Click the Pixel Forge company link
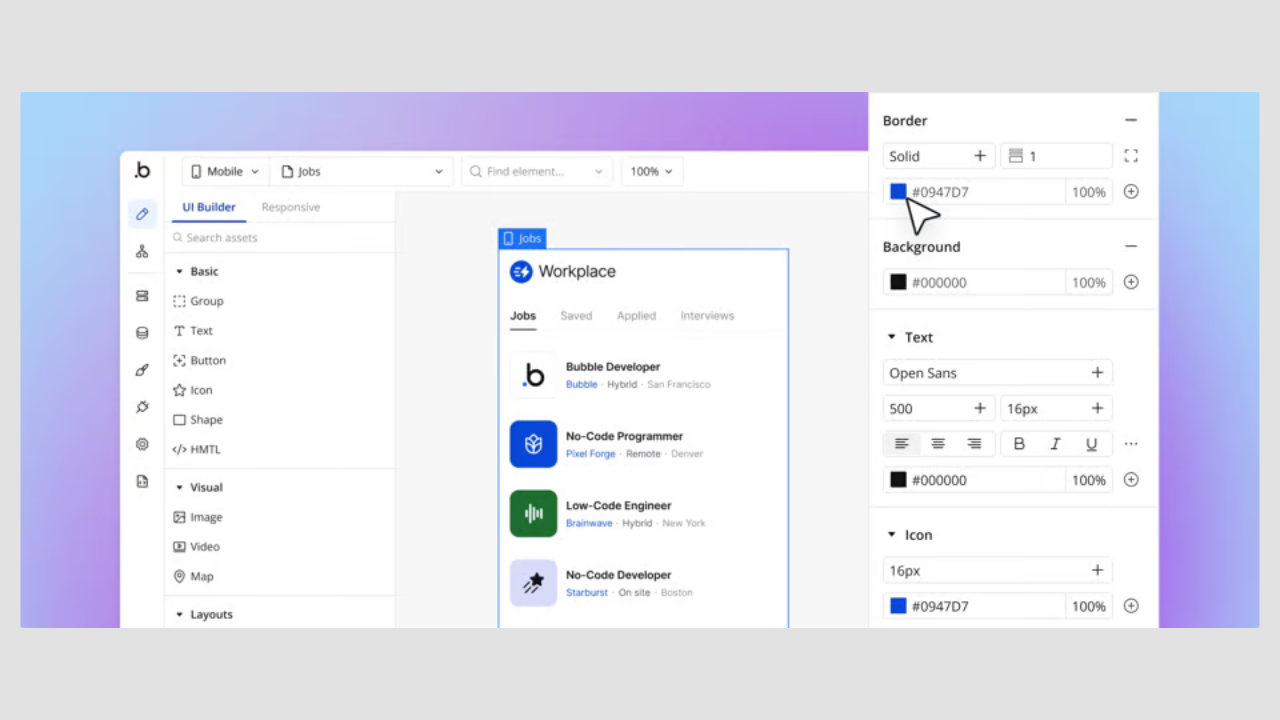1280x720 pixels. pyautogui.click(x=590, y=454)
